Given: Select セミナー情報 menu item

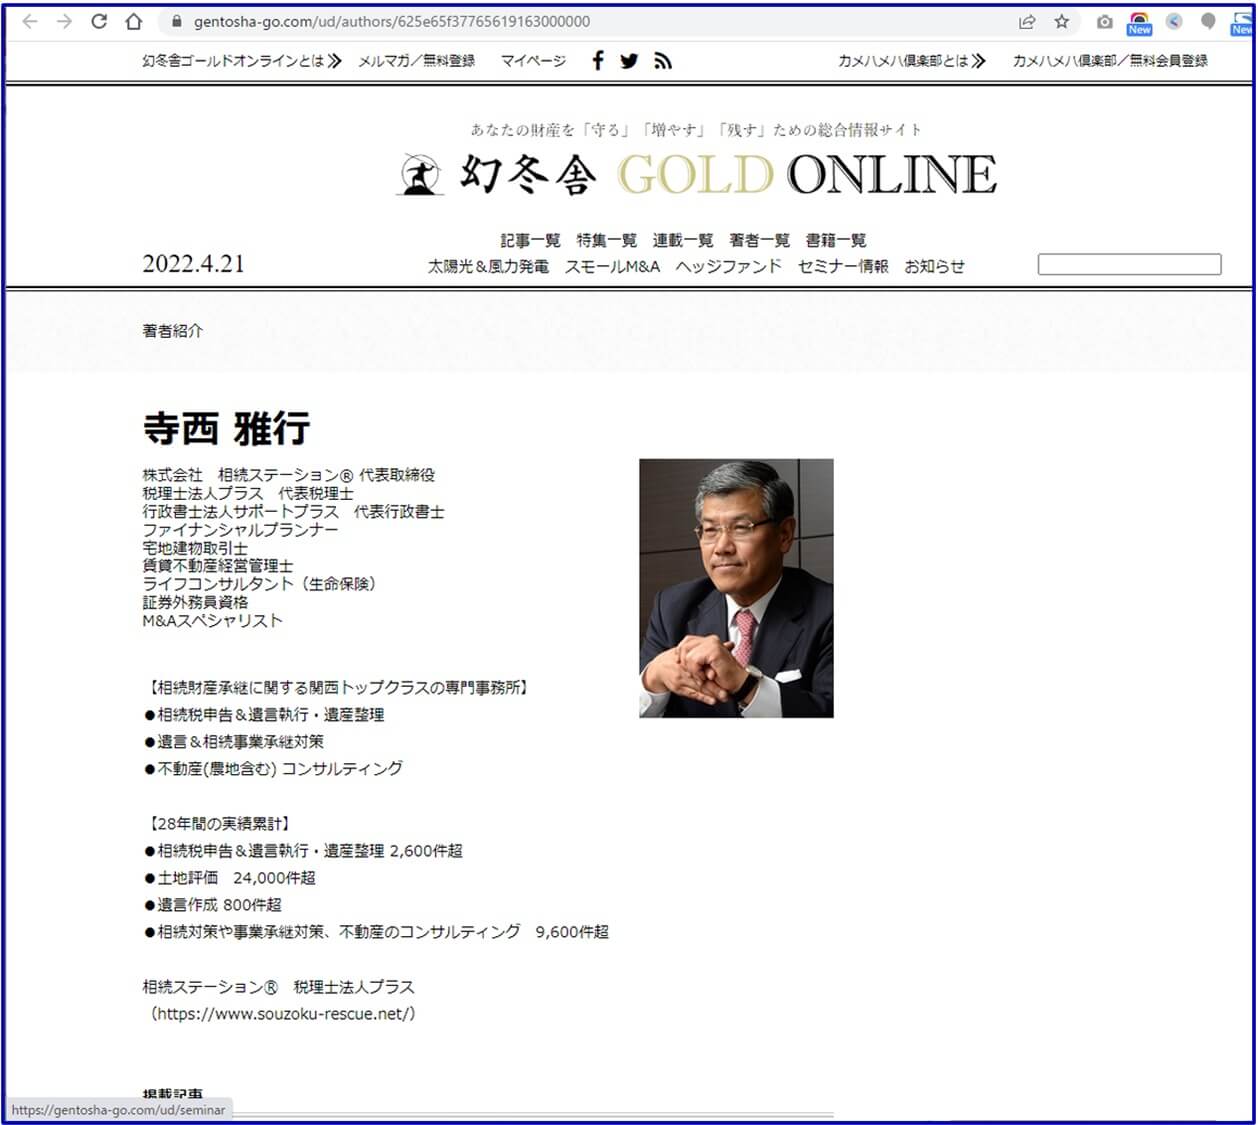Looking at the screenshot, I should (843, 266).
